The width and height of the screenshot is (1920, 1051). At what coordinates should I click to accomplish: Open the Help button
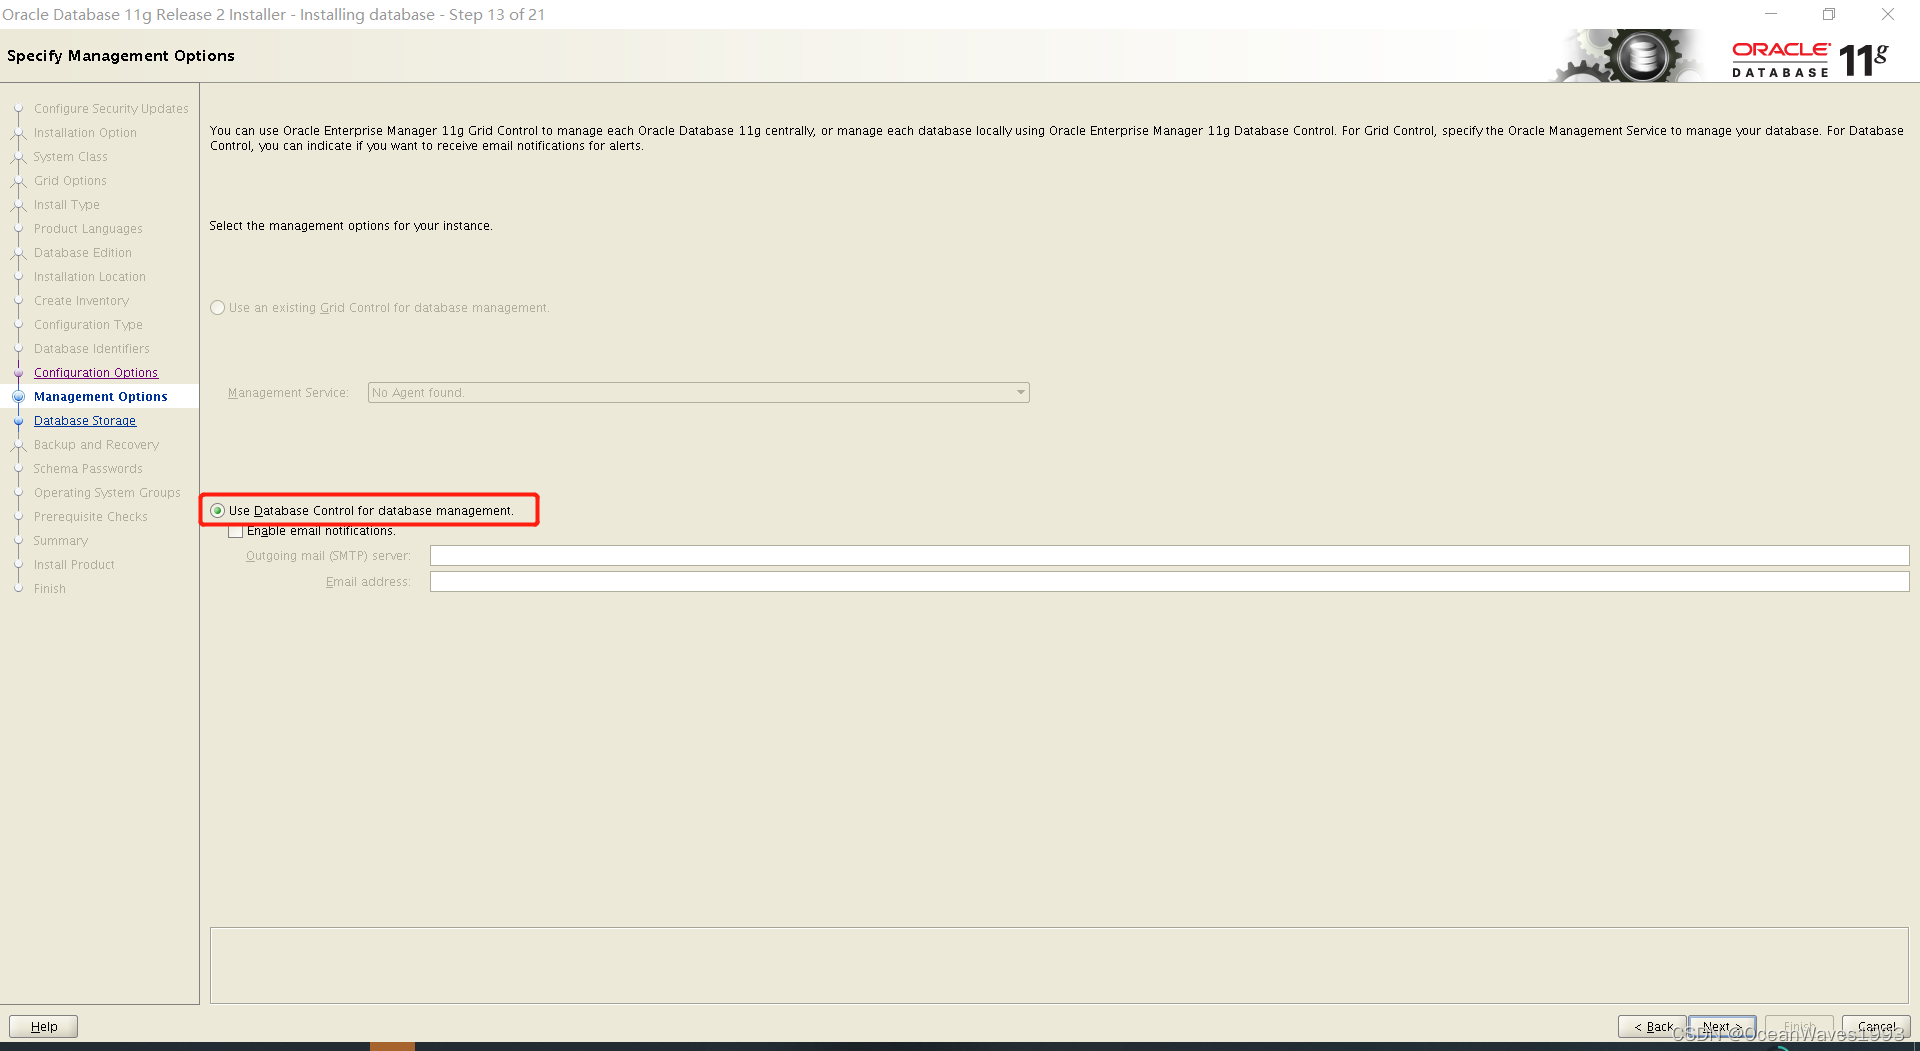[x=44, y=1027]
